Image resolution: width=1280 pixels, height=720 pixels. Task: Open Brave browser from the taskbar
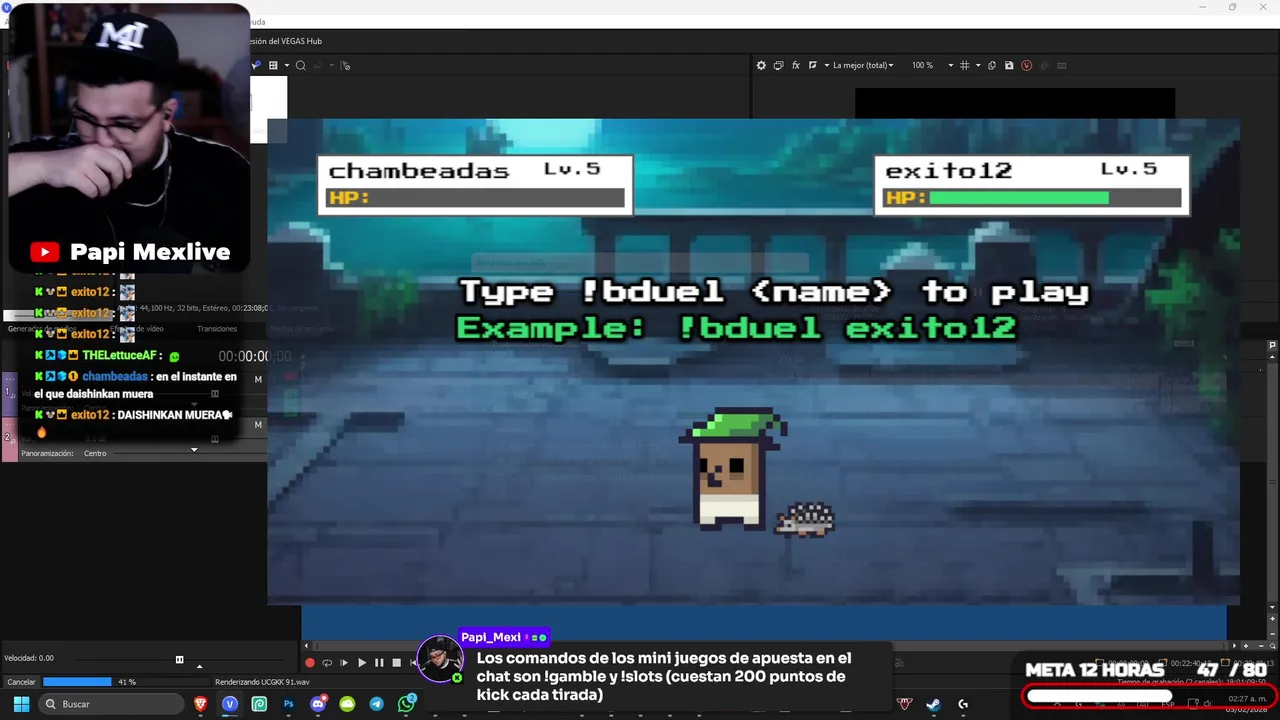click(200, 704)
